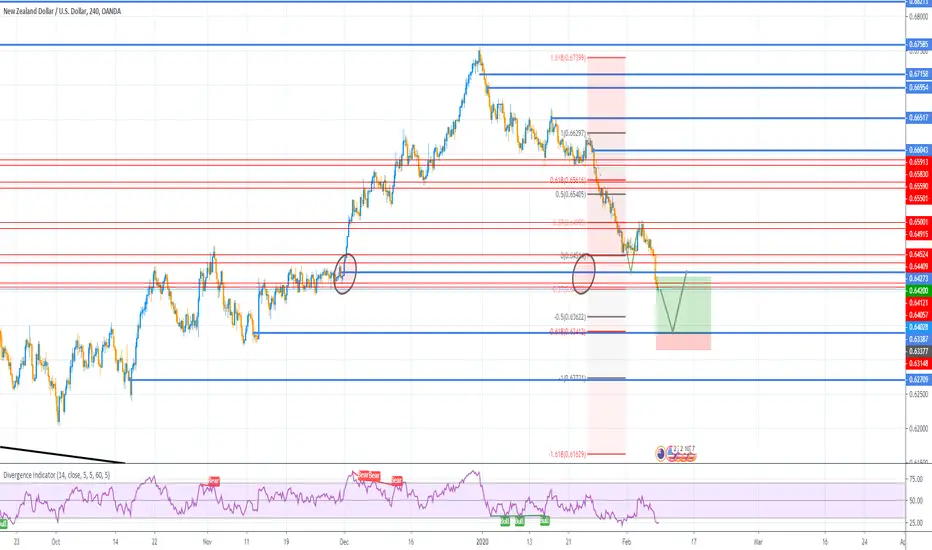The image size is (932, 550).
Task: Select the 0.66954 price axis label
Action: coord(918,87)
